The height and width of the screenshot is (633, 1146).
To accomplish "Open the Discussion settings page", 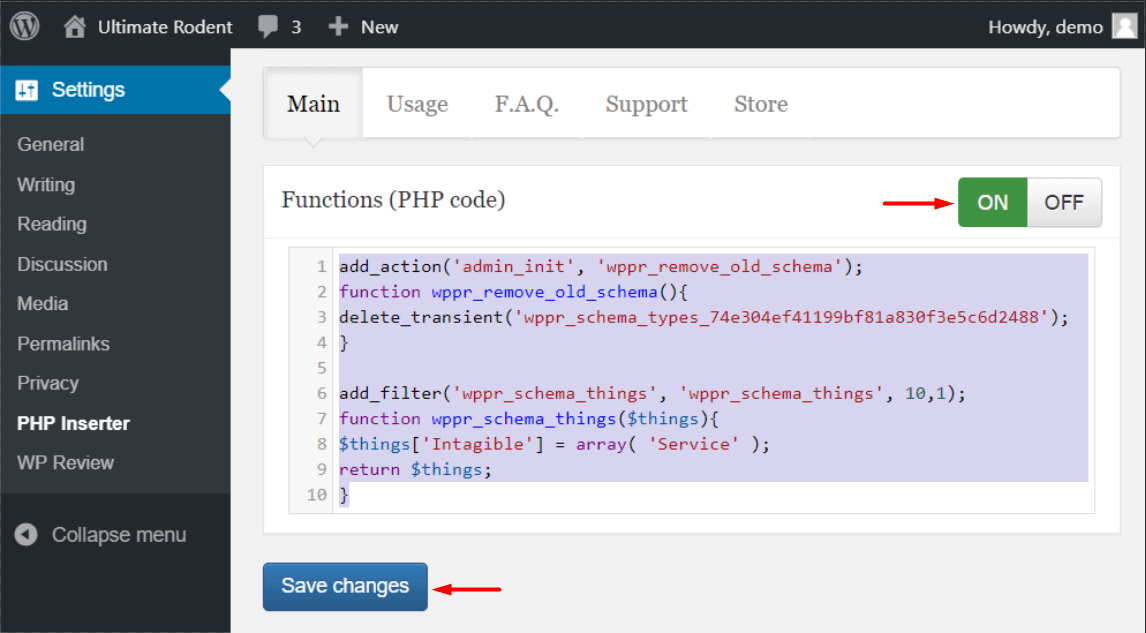I will (x=62, y=265).
